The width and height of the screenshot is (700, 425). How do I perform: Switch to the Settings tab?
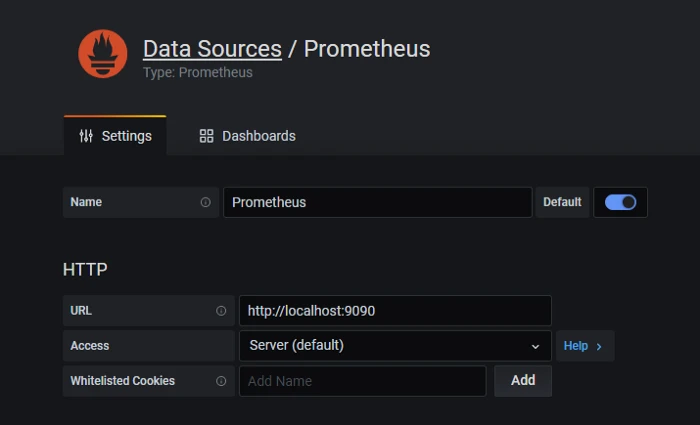point(115,136)
